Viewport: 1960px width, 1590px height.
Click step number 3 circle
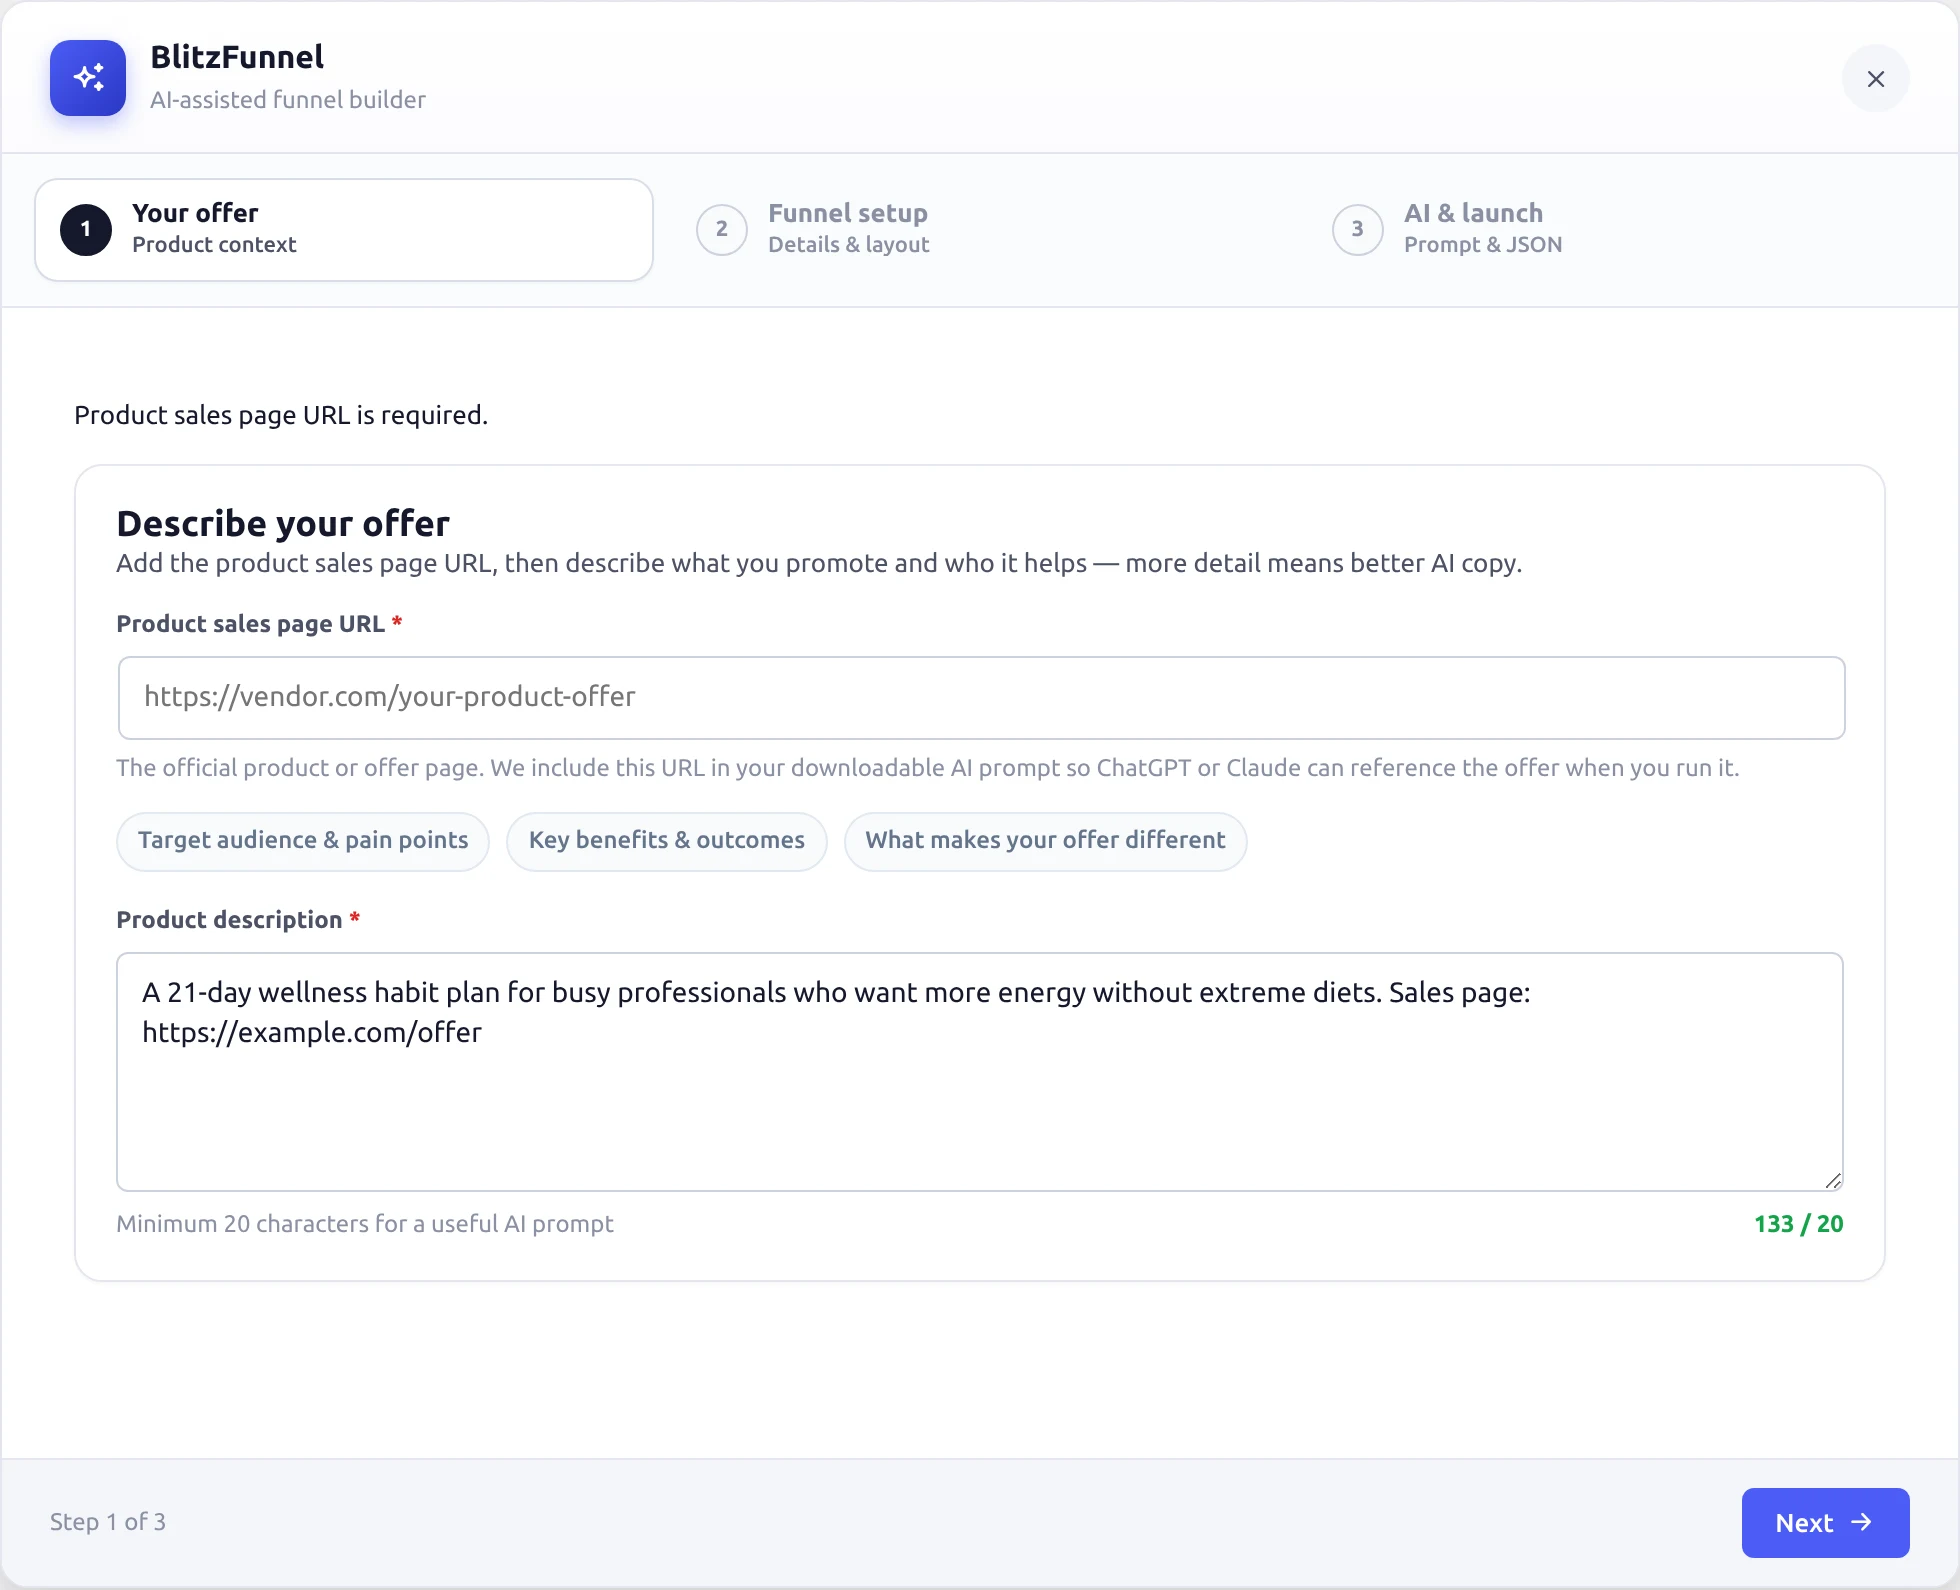tap(1358, 230)
